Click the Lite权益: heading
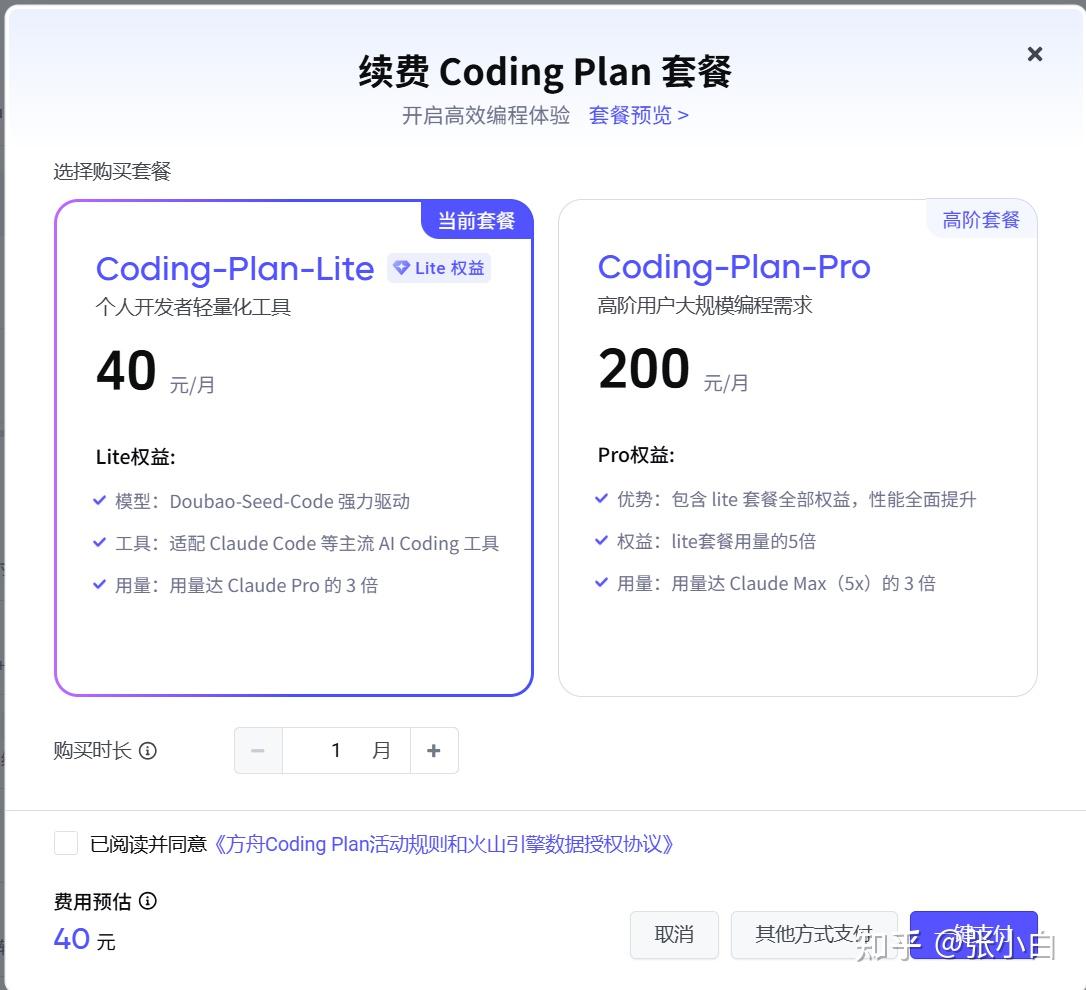1086x990 pixels. pyautogui.click(x=136, y=457)
